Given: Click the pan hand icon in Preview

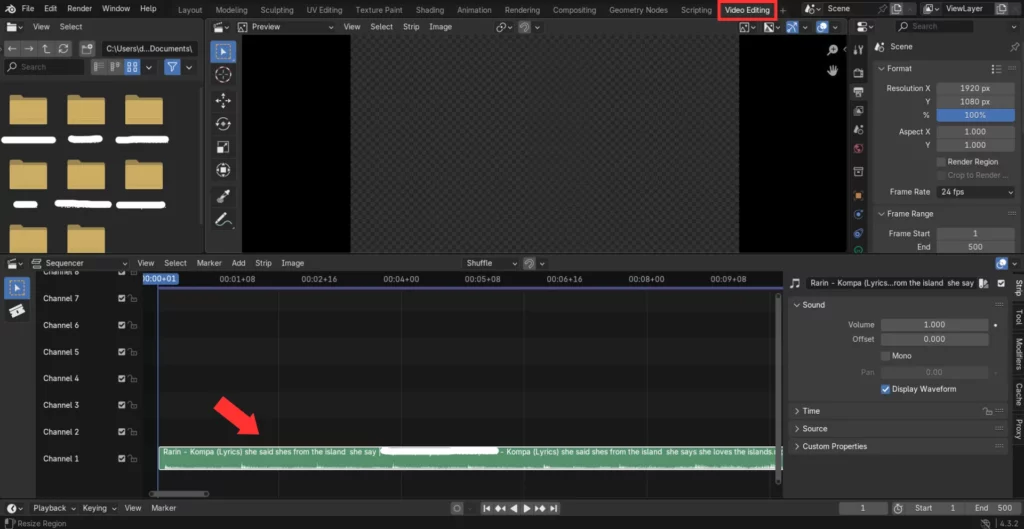Looking at the screenshot, I should pyautogui.click(x=833, y=70).
